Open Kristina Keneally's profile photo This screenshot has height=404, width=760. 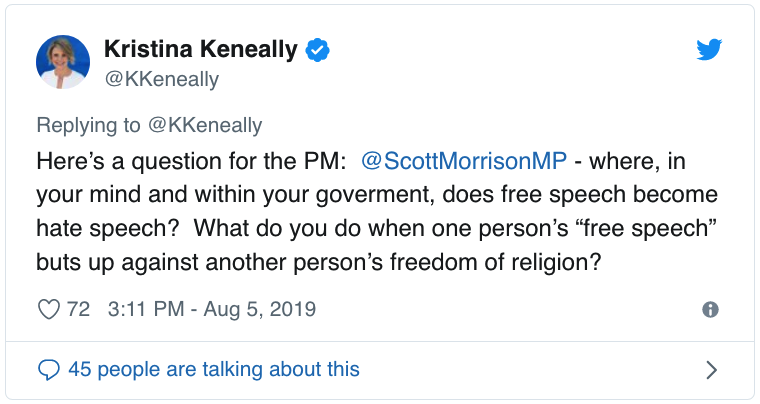[x=63, y=61]
